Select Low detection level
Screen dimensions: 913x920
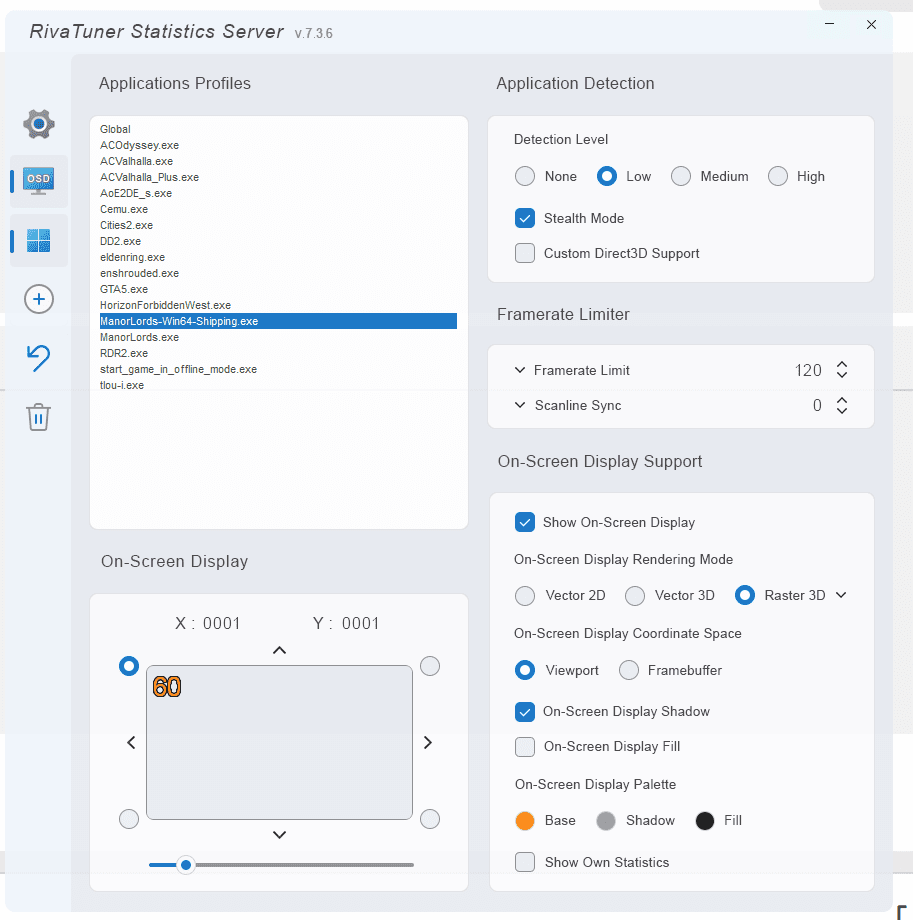click(607, 176)
